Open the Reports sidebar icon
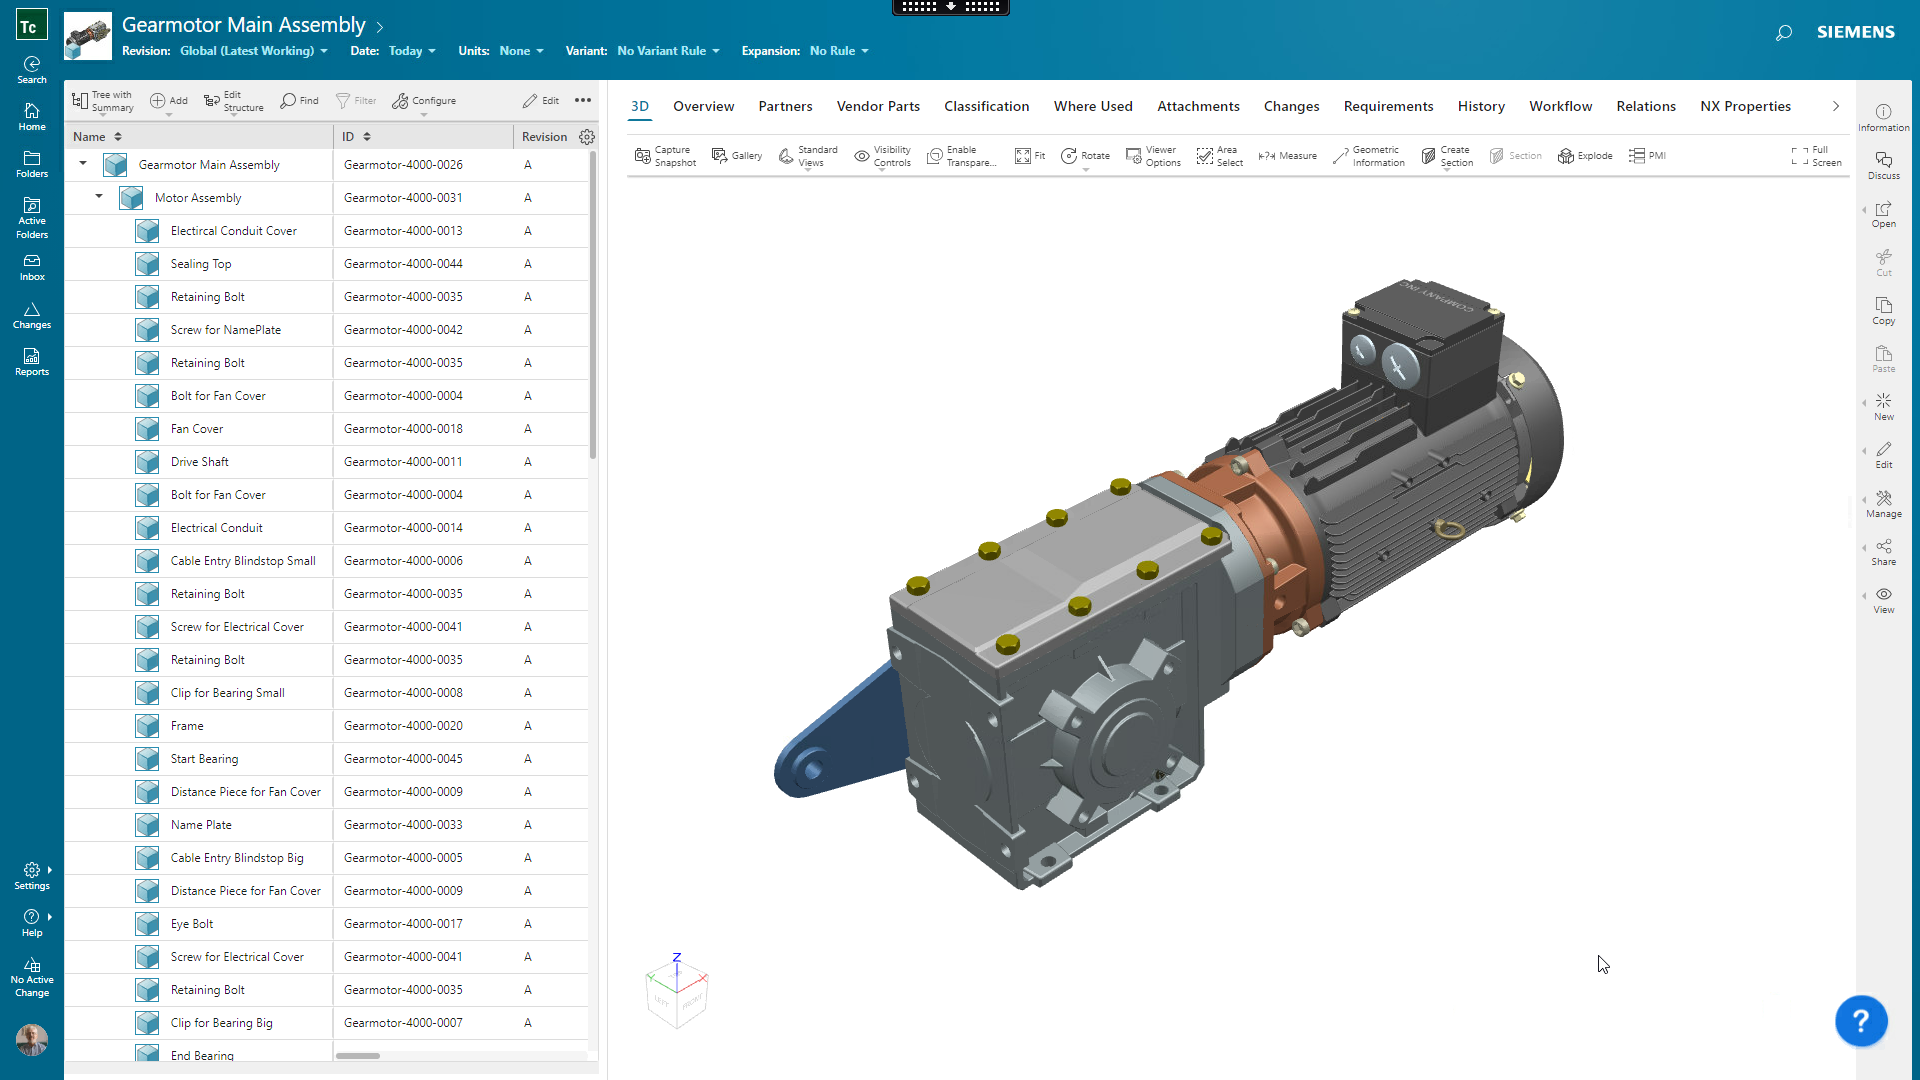 coord(32,362)
